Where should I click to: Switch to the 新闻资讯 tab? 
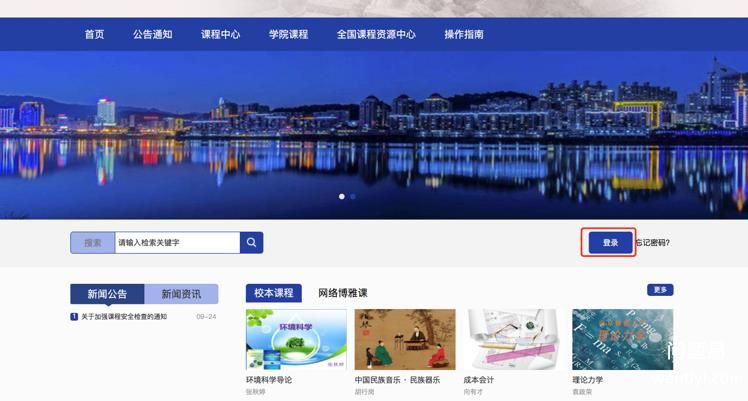181,294
